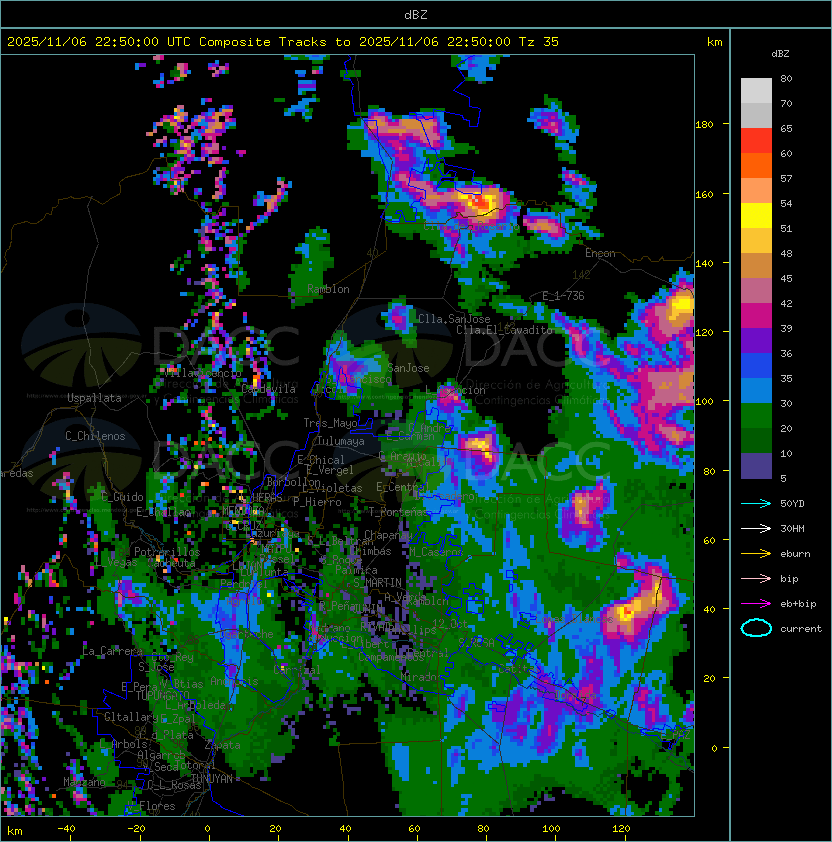
Task: Pick the light blue 30–35 dBZ swatch
Action: pos(756,390)
